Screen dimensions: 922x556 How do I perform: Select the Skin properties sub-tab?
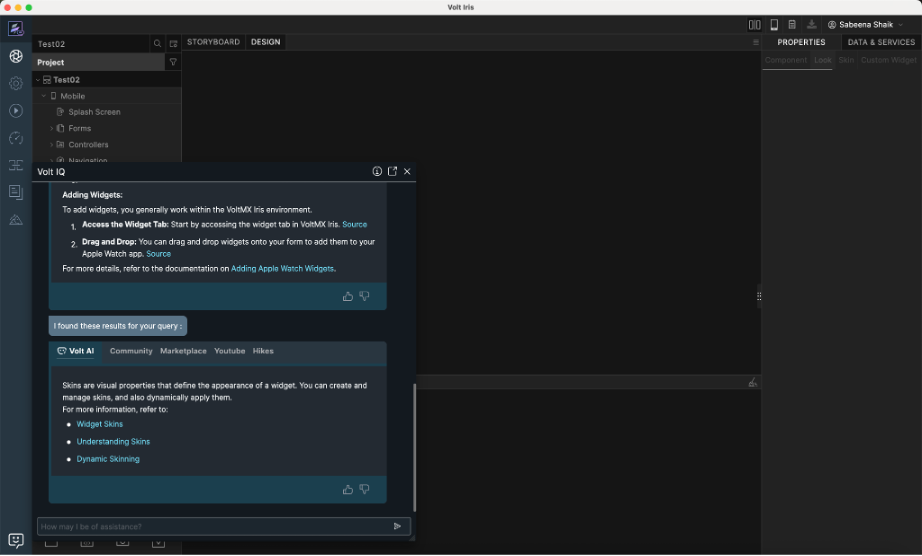pos(846,60)
